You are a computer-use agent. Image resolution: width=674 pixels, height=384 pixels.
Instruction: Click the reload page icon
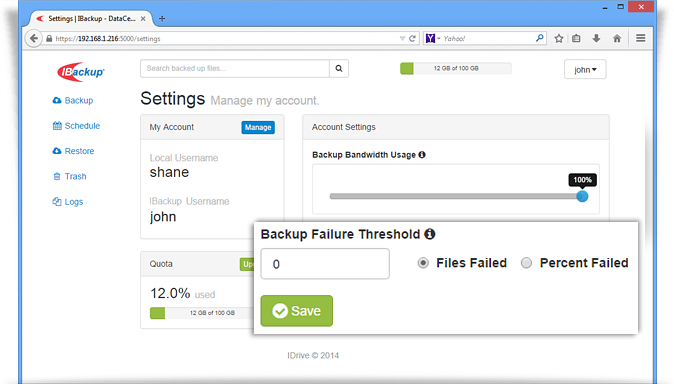412,38
